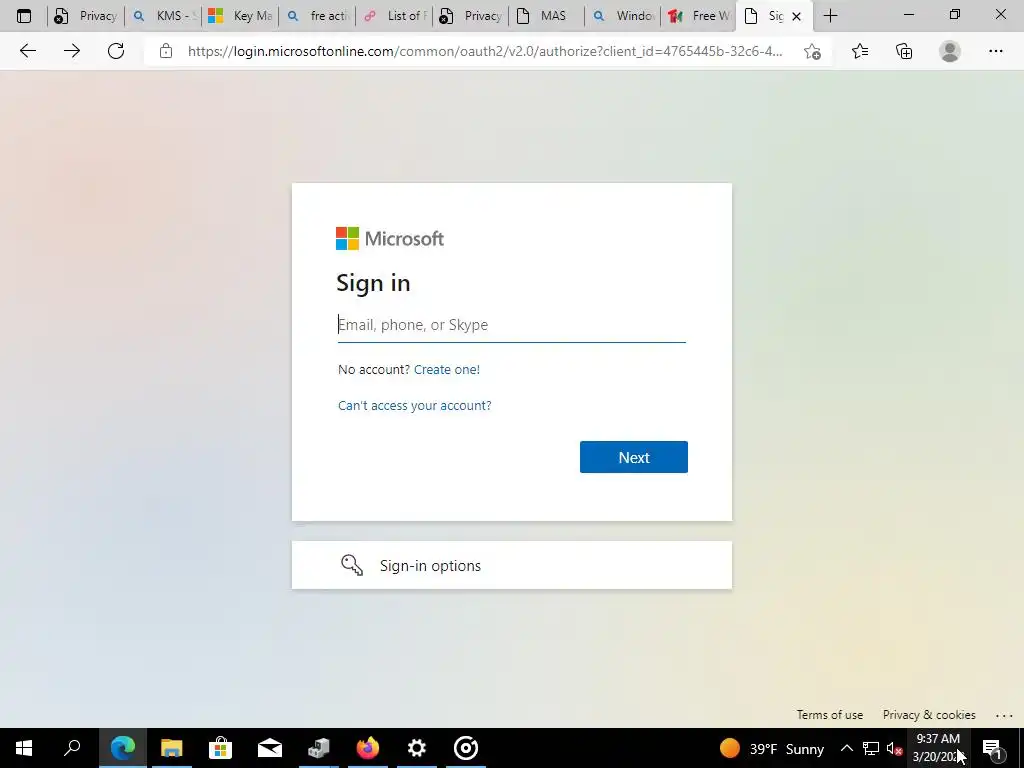1024x768 pixels.
Task: Click the address bar URL
Action: 485,51
